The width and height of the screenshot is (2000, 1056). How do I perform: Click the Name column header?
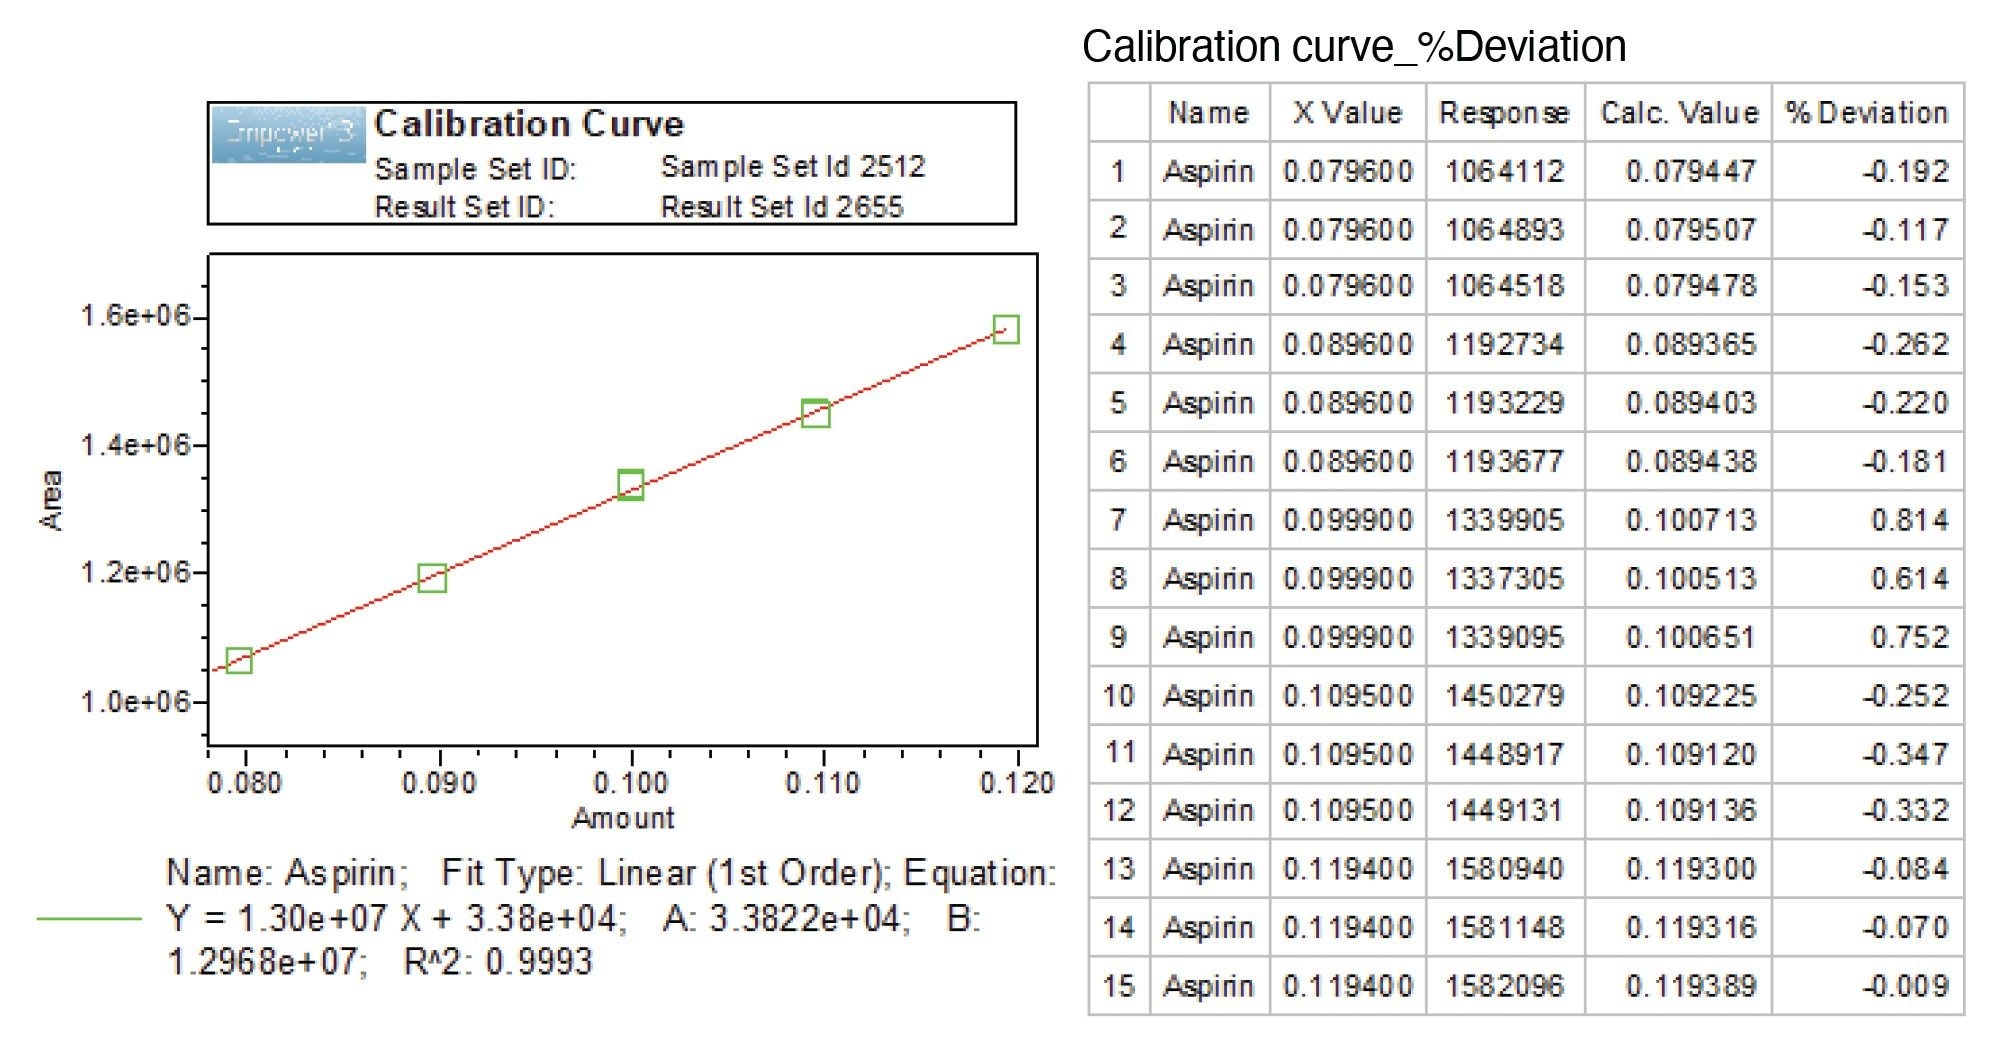pos(1209,113)
